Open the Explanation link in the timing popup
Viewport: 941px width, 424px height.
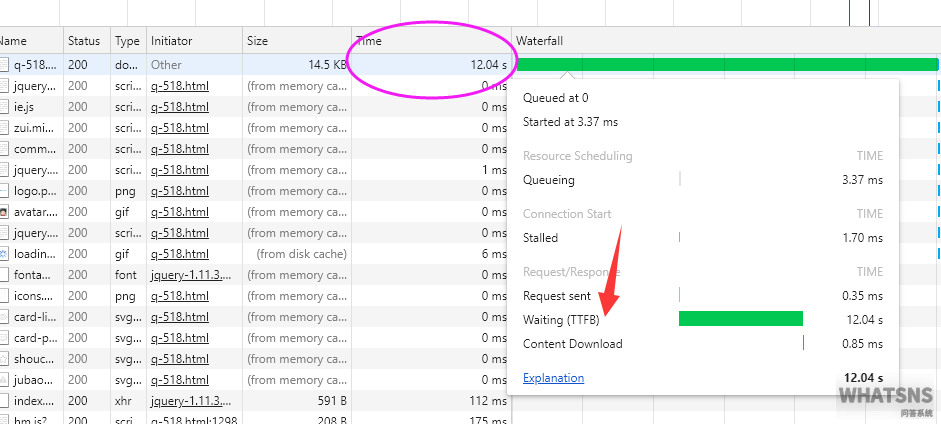point(553,378)
